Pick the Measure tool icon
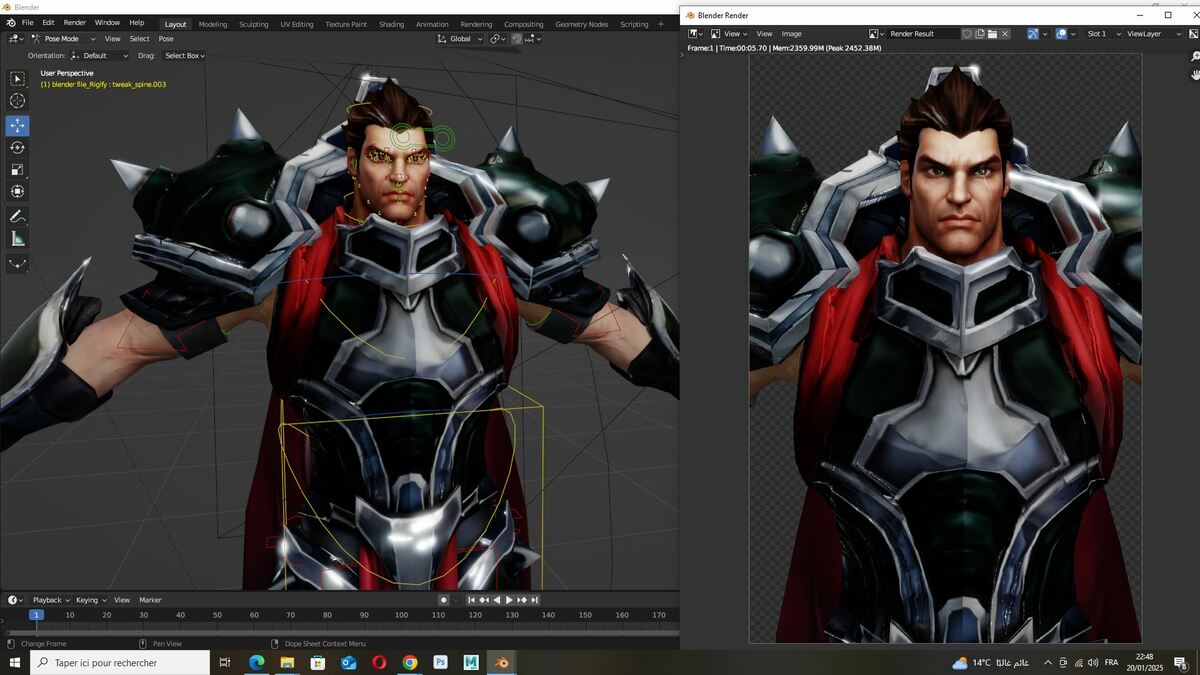Screen dimensions: 1200x675 coord(17,238)
